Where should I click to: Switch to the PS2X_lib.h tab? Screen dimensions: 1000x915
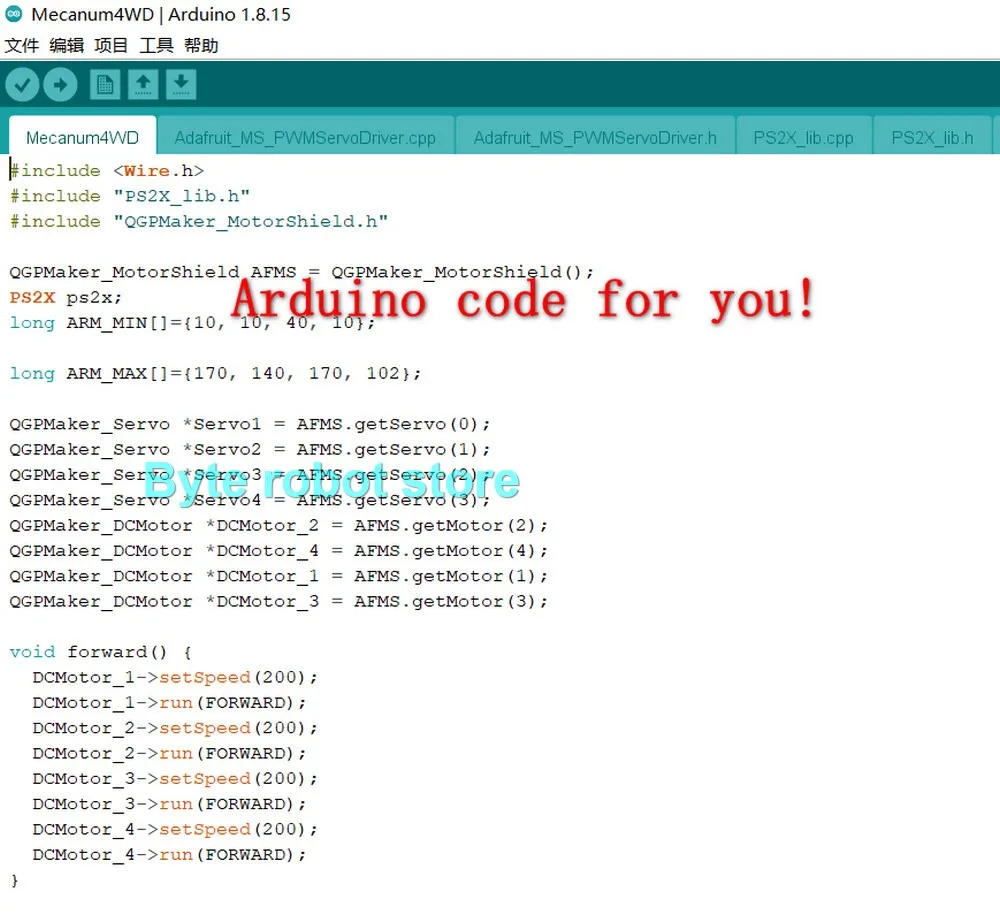pos(932,136)
